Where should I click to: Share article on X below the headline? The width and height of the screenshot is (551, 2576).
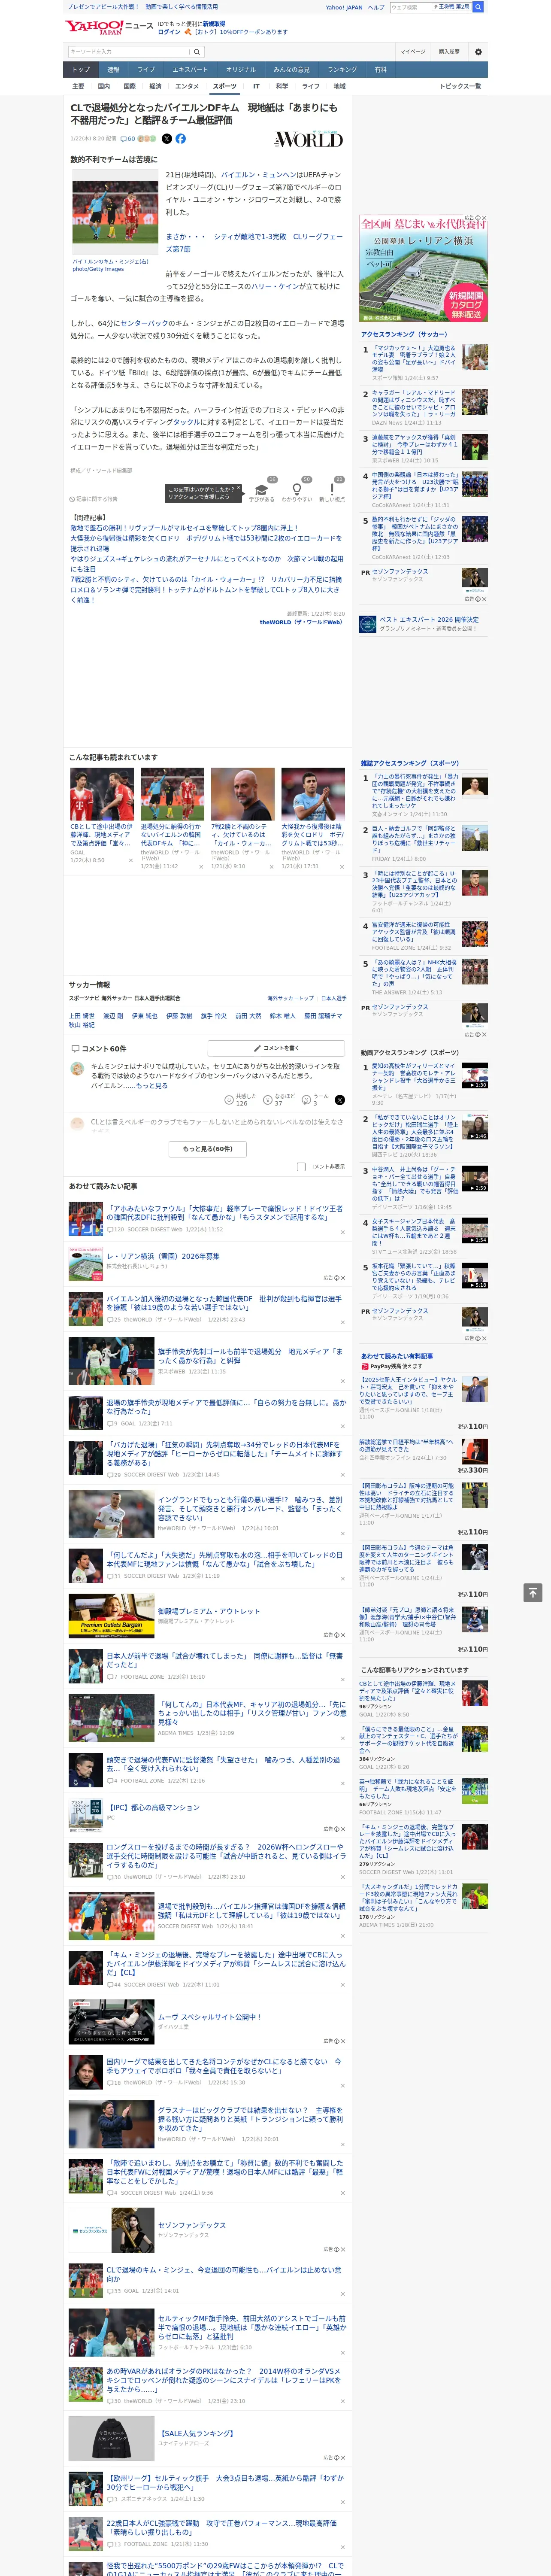pyautogui.click(x=167, y=139)
